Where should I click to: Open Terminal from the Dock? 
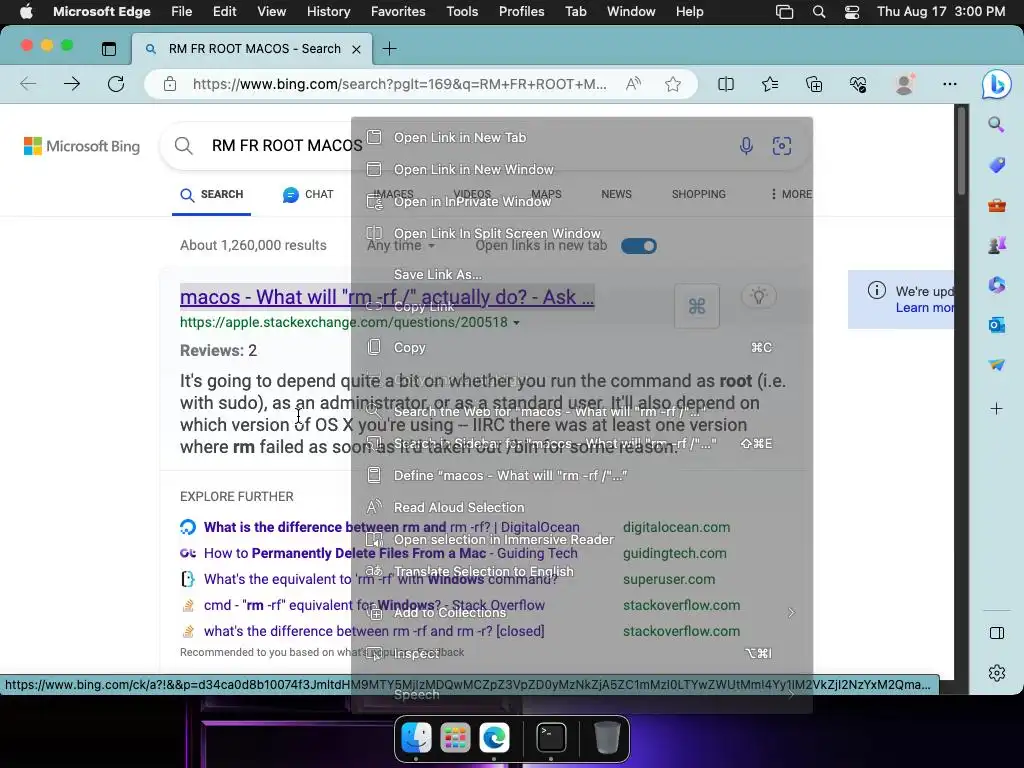[x=551, y=738]
